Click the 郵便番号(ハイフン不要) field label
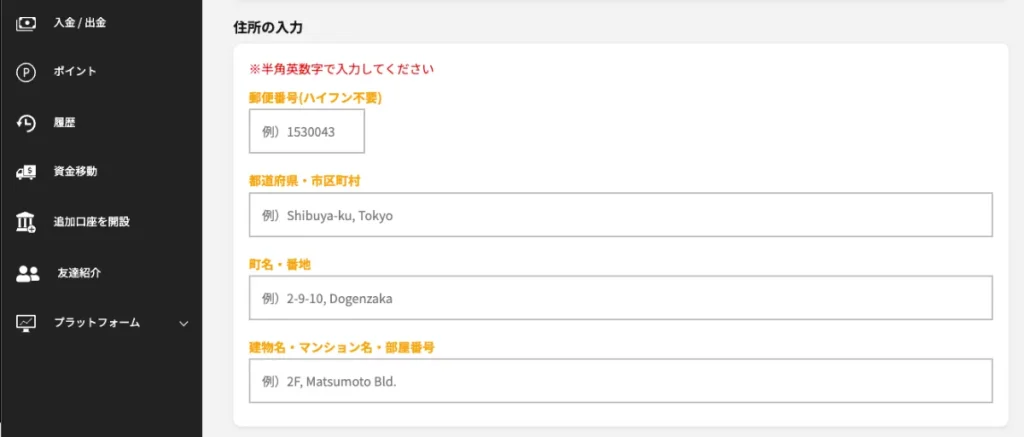1024x437 pixels. pyautogui.click(x=316, y=98)
